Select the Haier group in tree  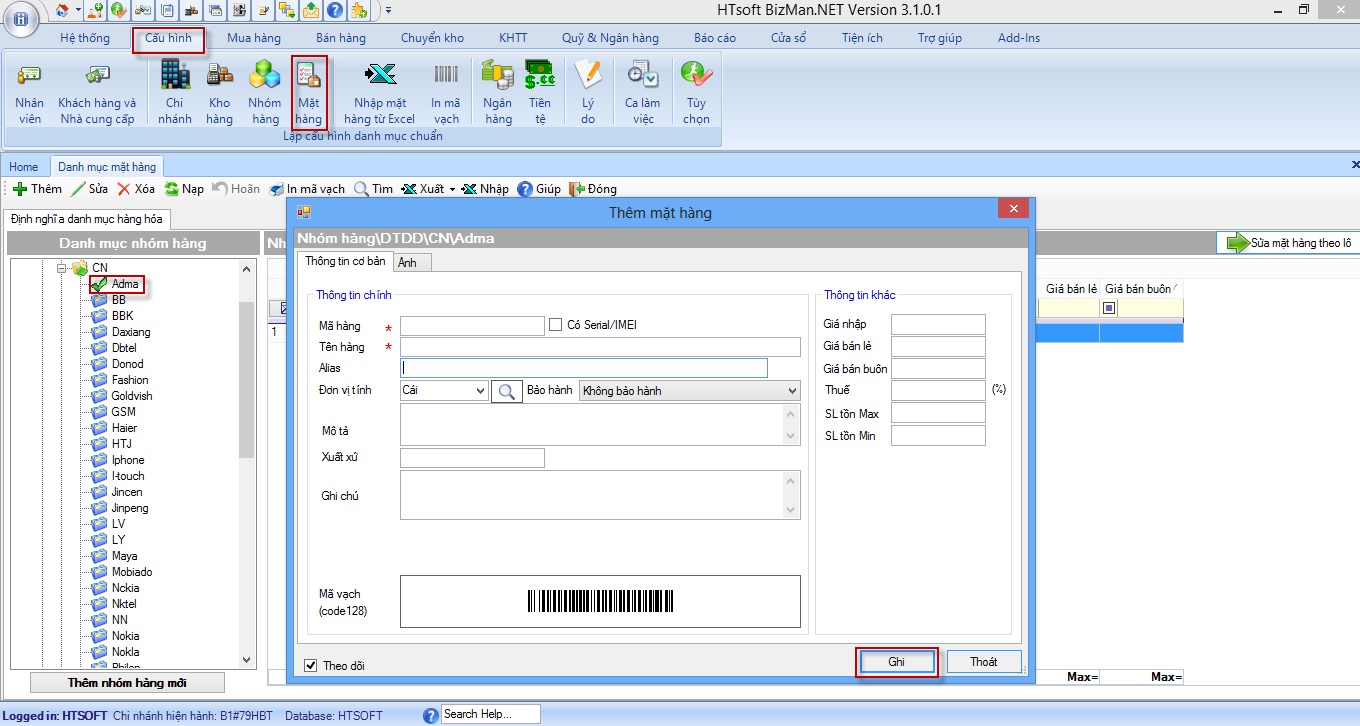coord(124,428)
